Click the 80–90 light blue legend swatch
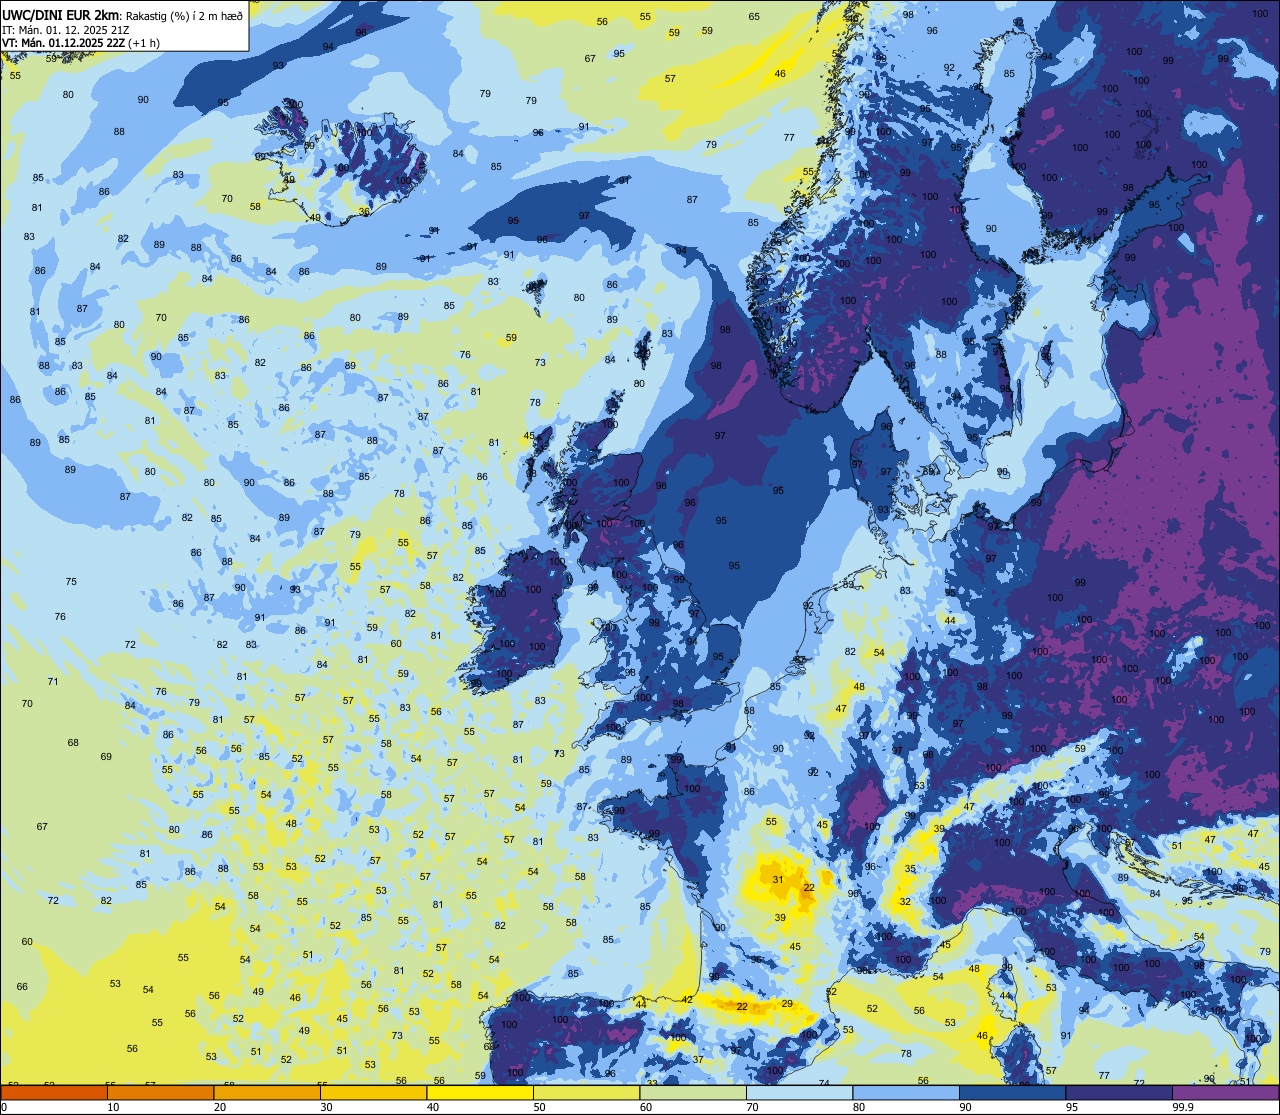1280x1115 pixels. pyautogui.click(x=906, y=1093)
